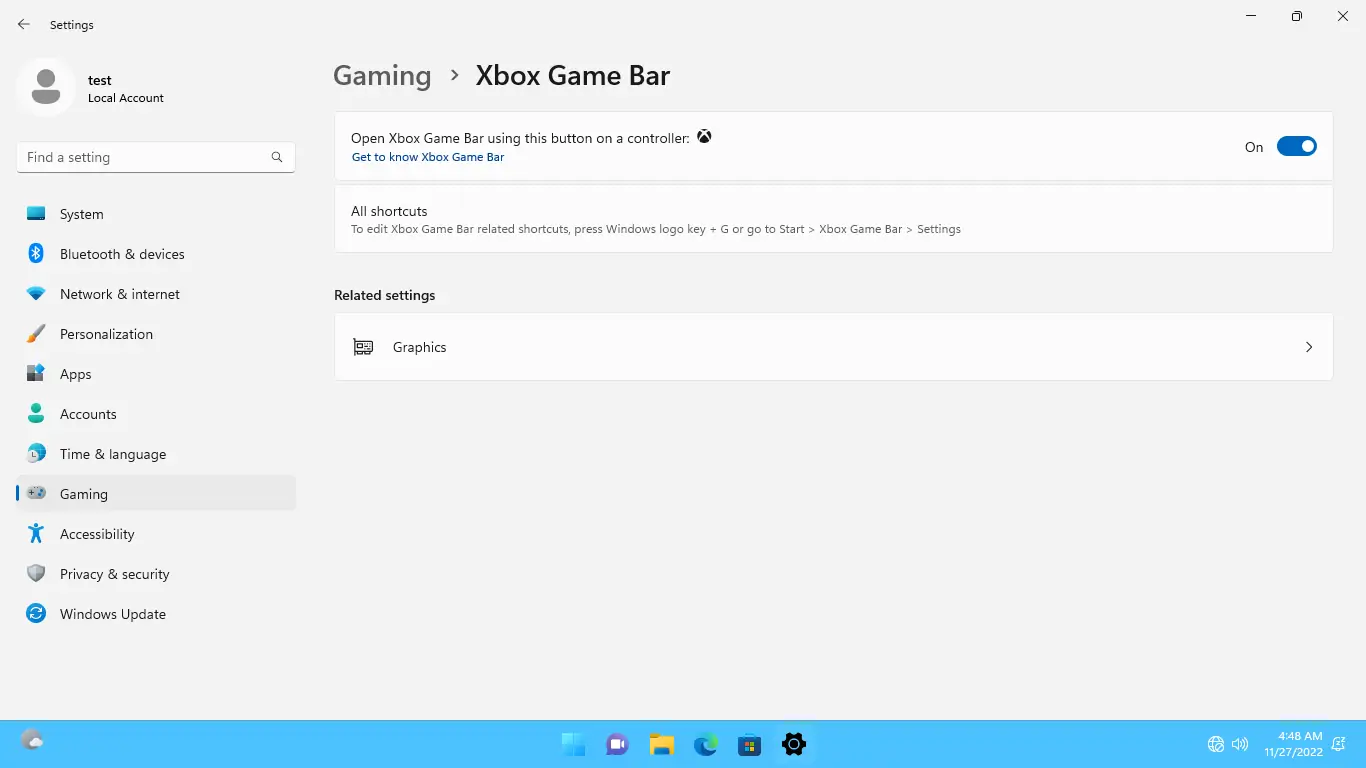Click the magnifier icon in the search box

[277, 157]
